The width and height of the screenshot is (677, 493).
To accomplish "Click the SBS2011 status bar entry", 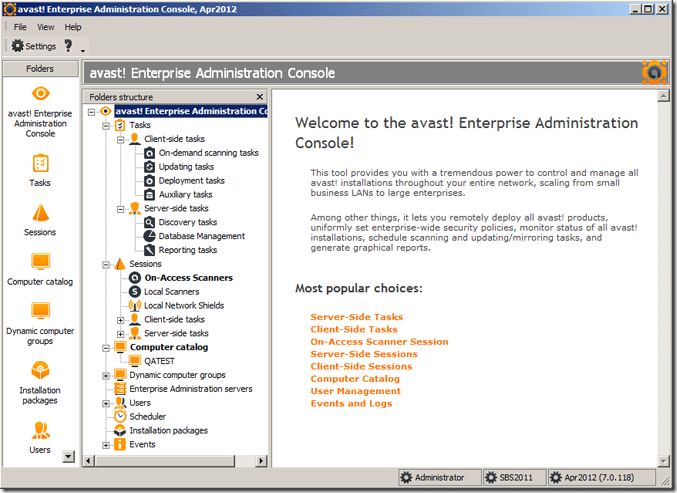I will (x=514, y=477).
